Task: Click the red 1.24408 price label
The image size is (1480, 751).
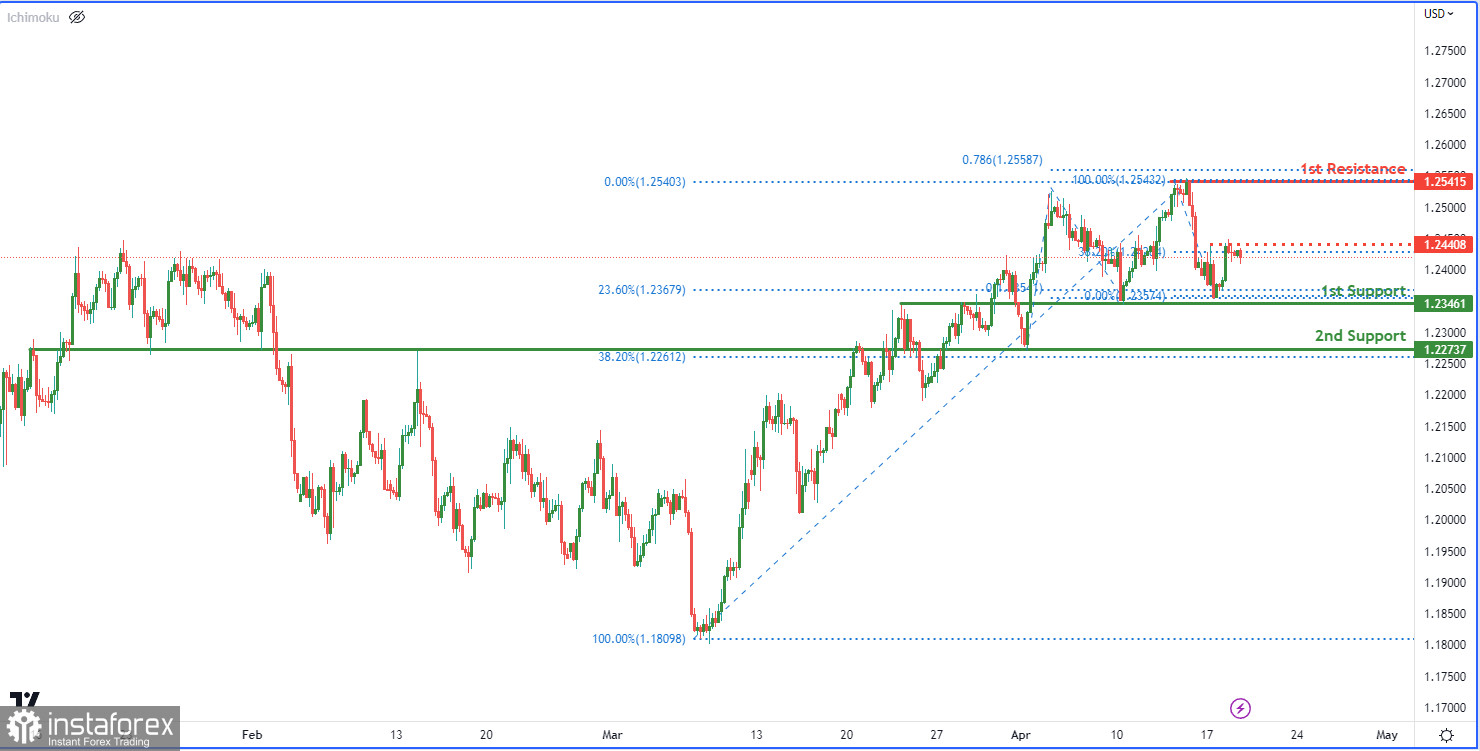Action: 1442,244
